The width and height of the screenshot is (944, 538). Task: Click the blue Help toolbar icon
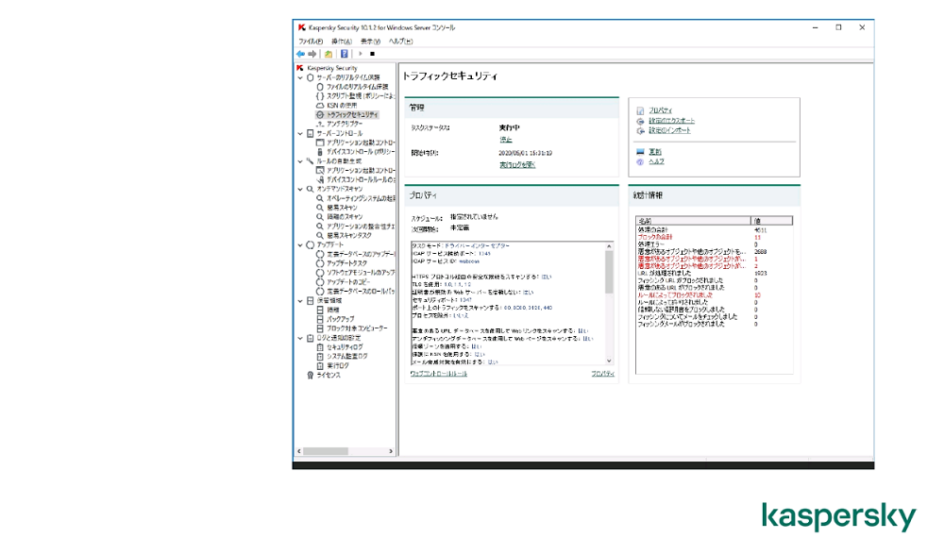pyautogui.click(x=344, y=54)
